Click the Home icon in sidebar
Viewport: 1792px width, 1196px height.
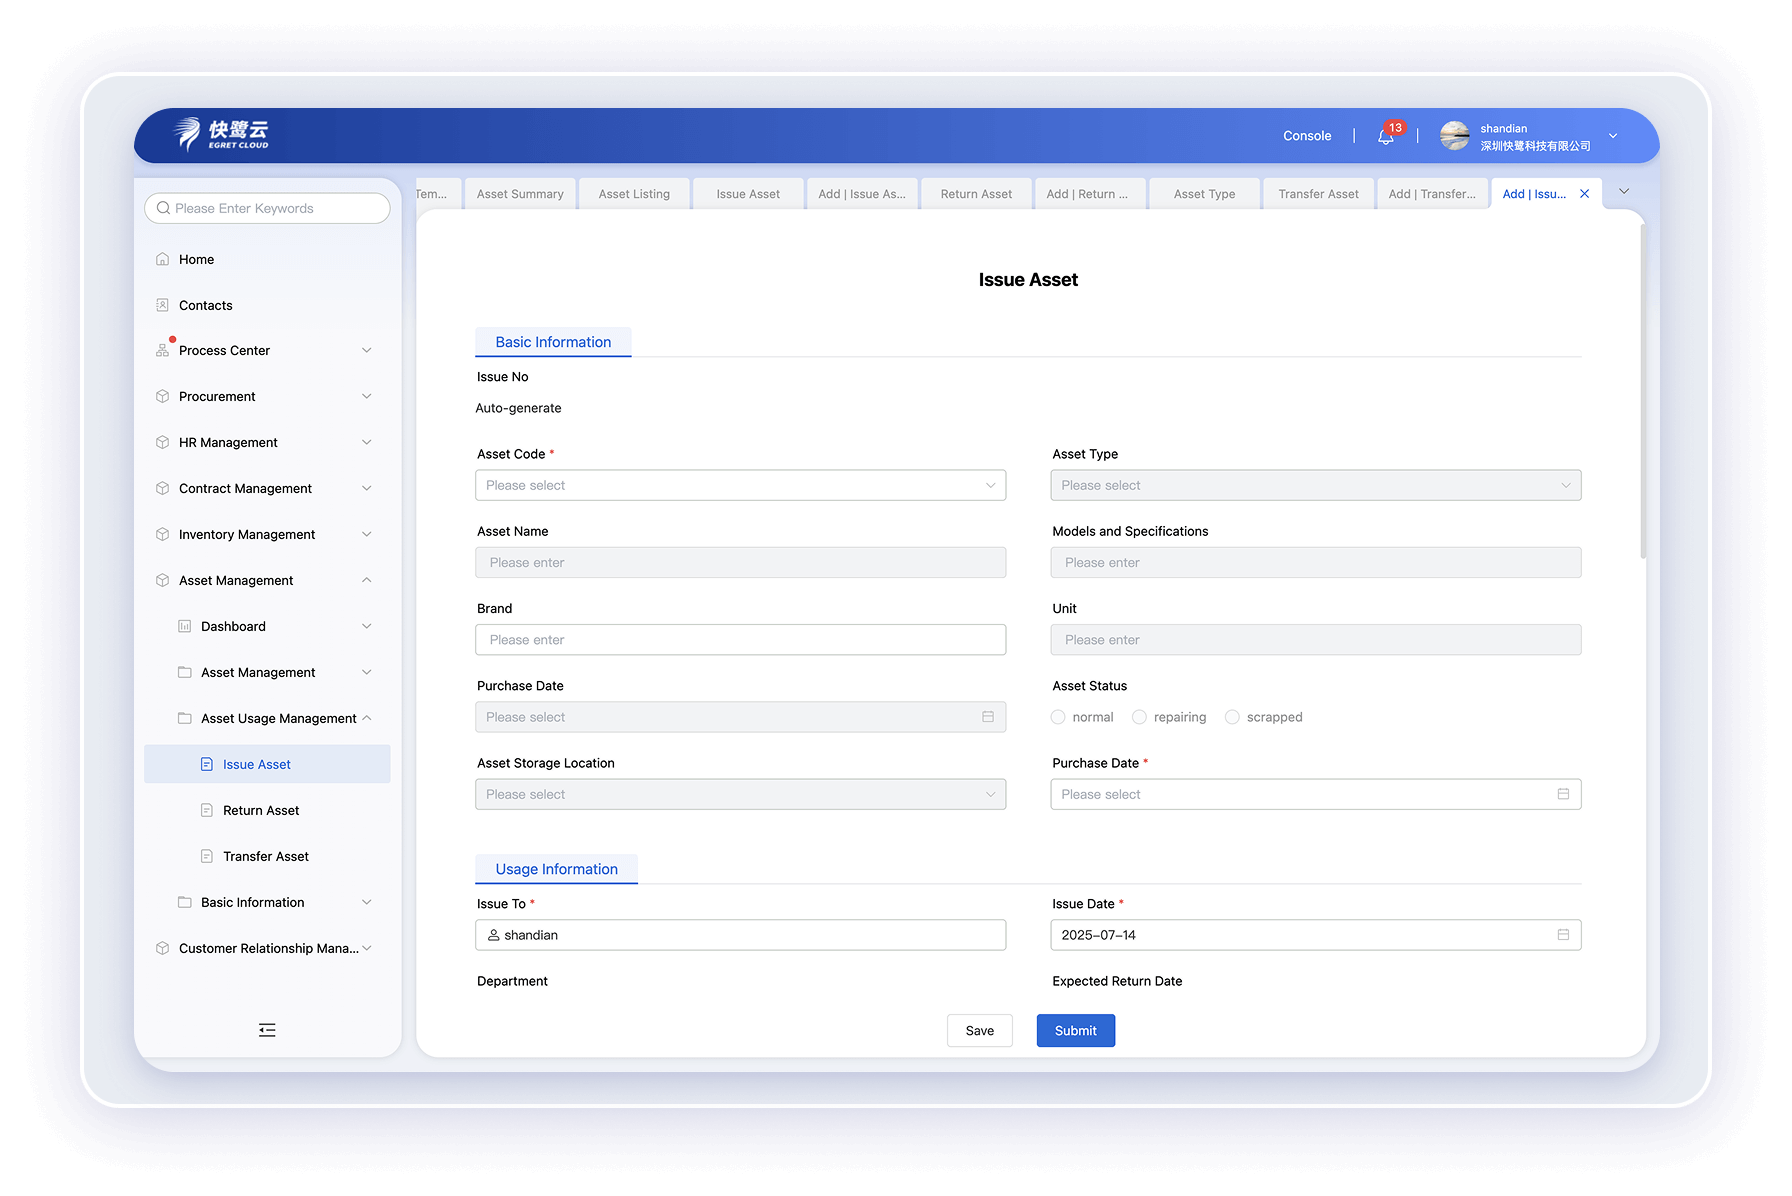click(163, 259)
